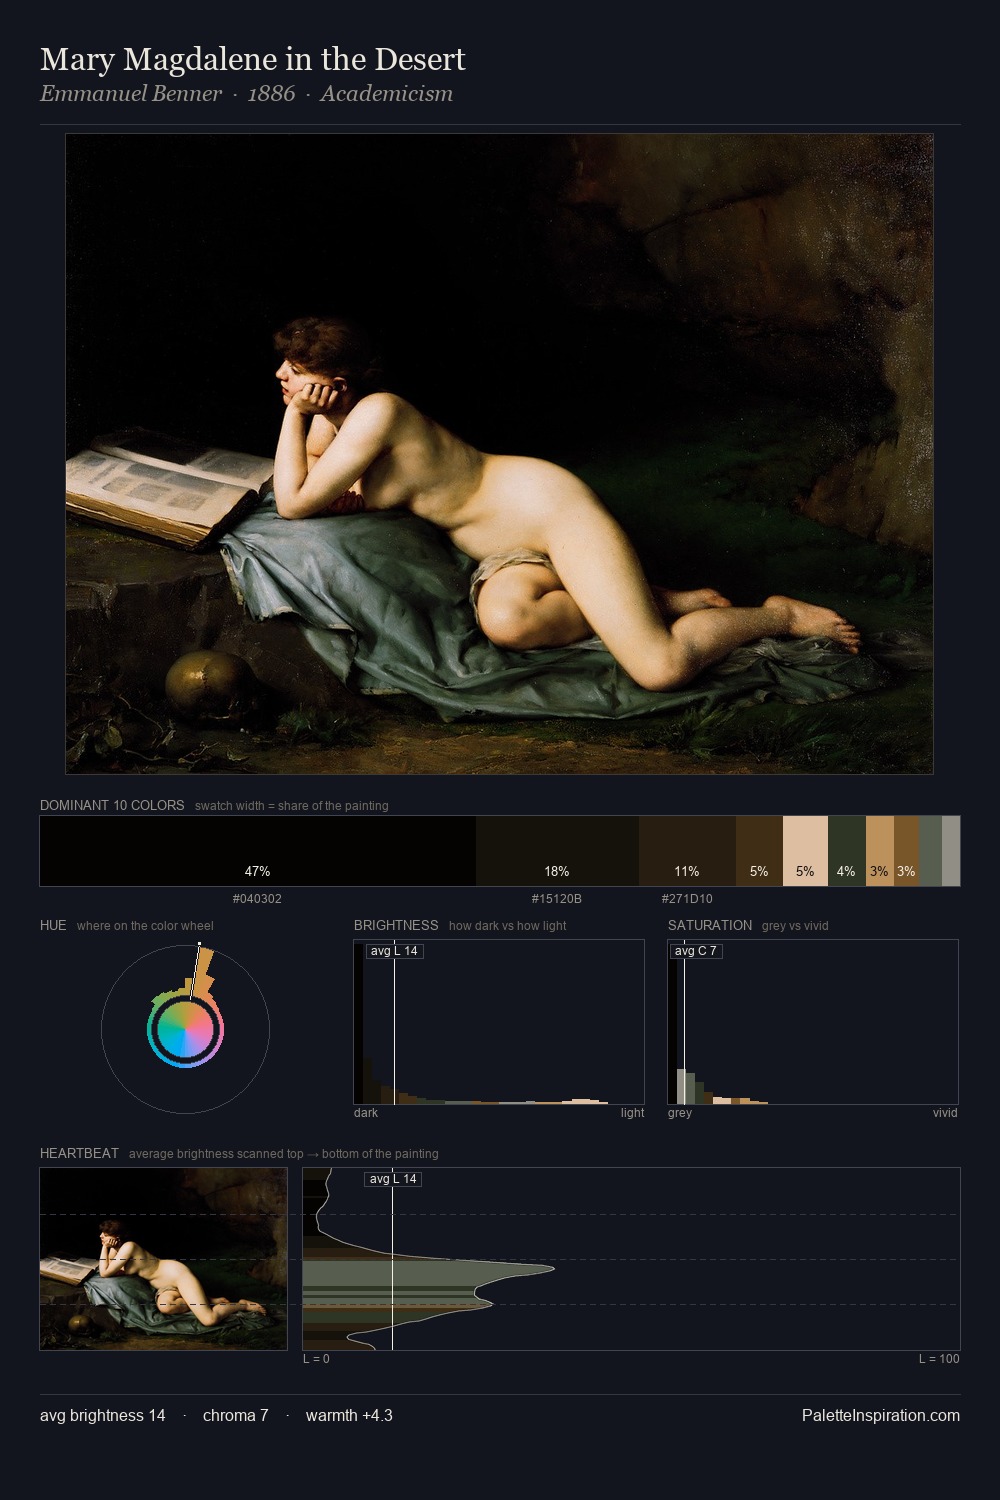The width and height of the screenshot is (1000, 1500).
Task: Choose the tan 3% swatch
Action: [879, 851]
